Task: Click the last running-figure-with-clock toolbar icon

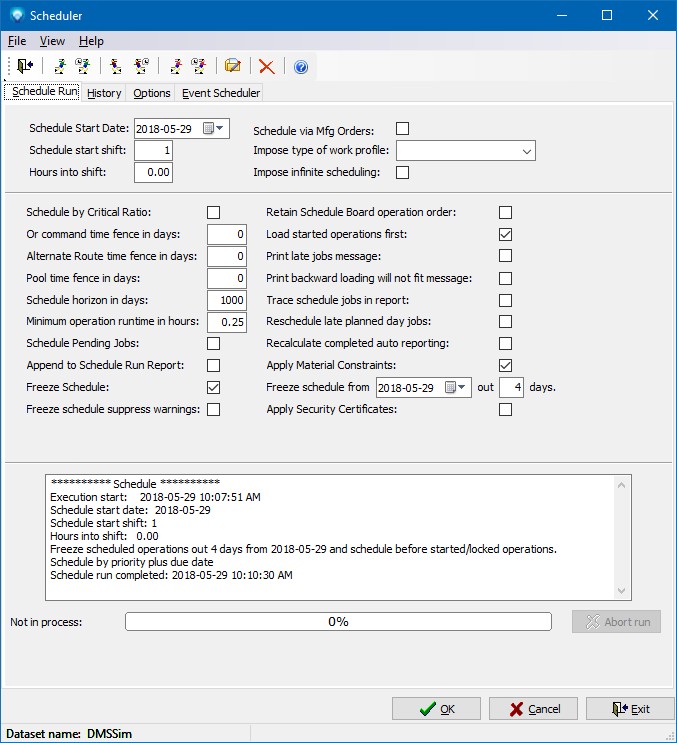Action: (198, 66)
